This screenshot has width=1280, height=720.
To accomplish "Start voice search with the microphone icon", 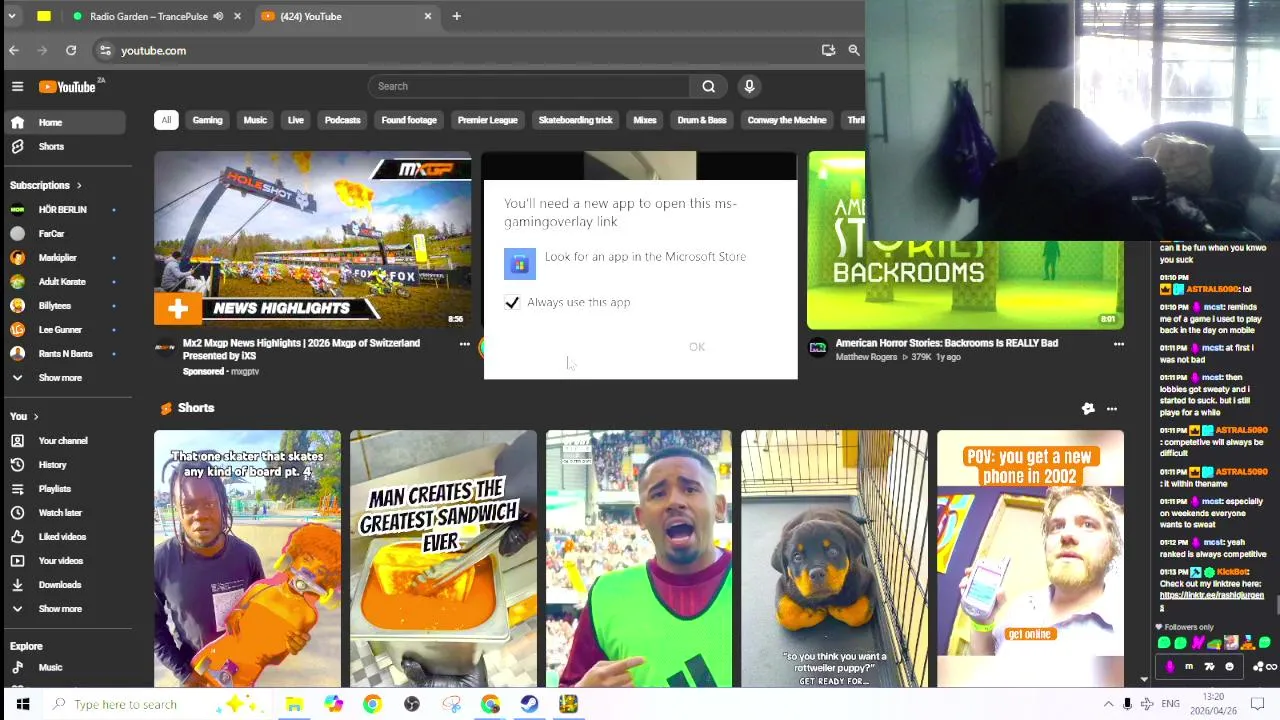I will pyautogui.click(x=749, y=86).
